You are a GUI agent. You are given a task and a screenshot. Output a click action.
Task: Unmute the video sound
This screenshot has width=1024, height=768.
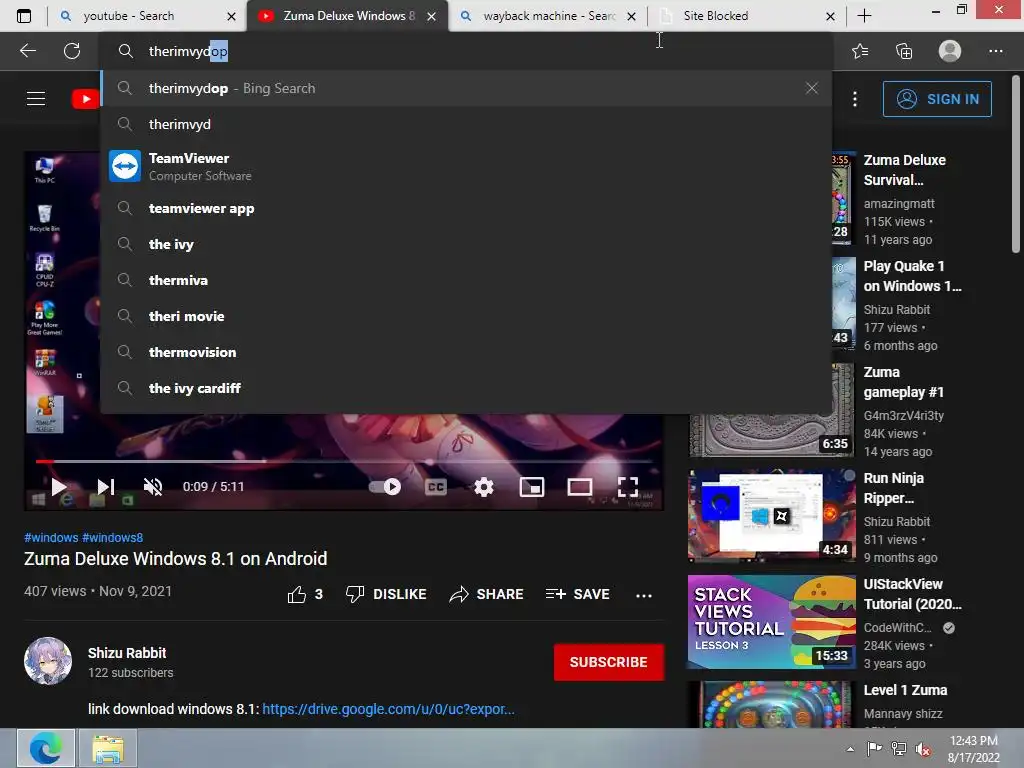pyautogui.click(x=153, y=487)
